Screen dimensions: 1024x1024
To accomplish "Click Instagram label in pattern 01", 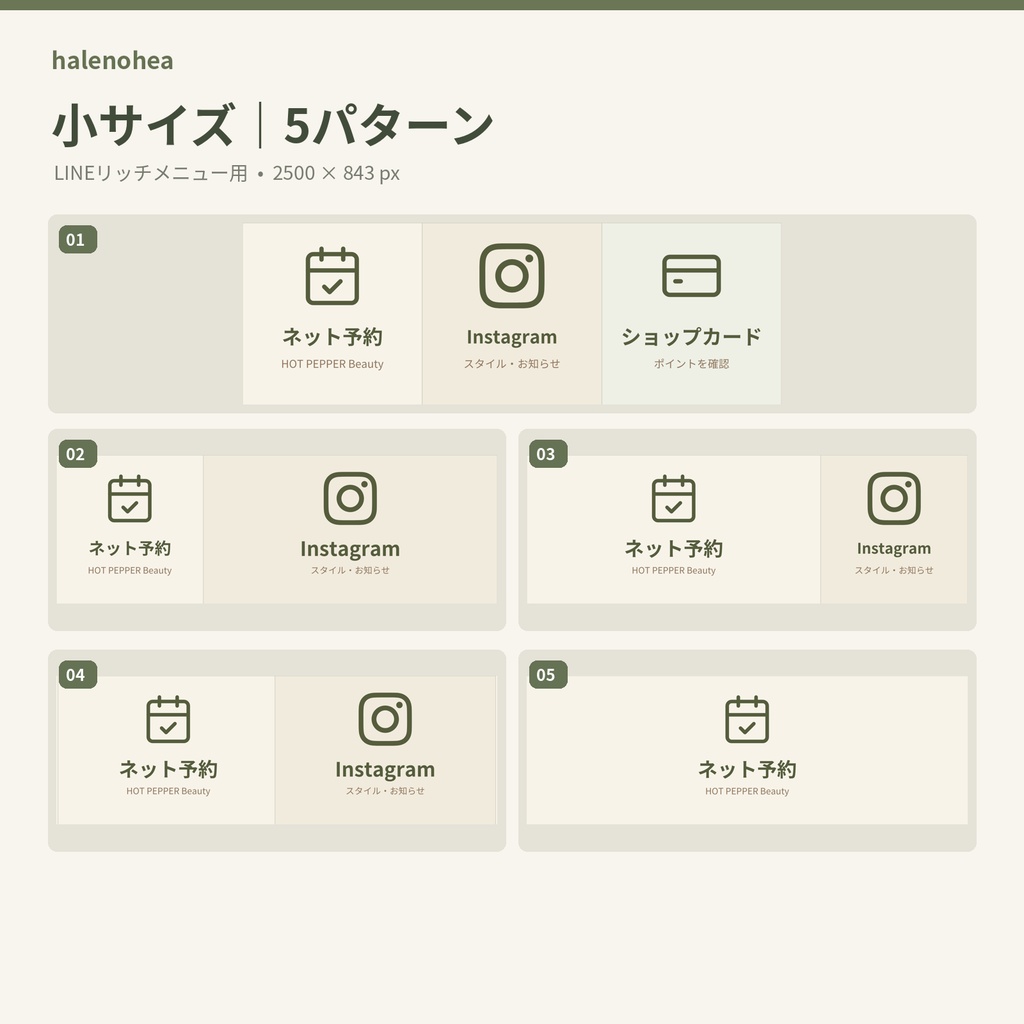I will 511,337.
